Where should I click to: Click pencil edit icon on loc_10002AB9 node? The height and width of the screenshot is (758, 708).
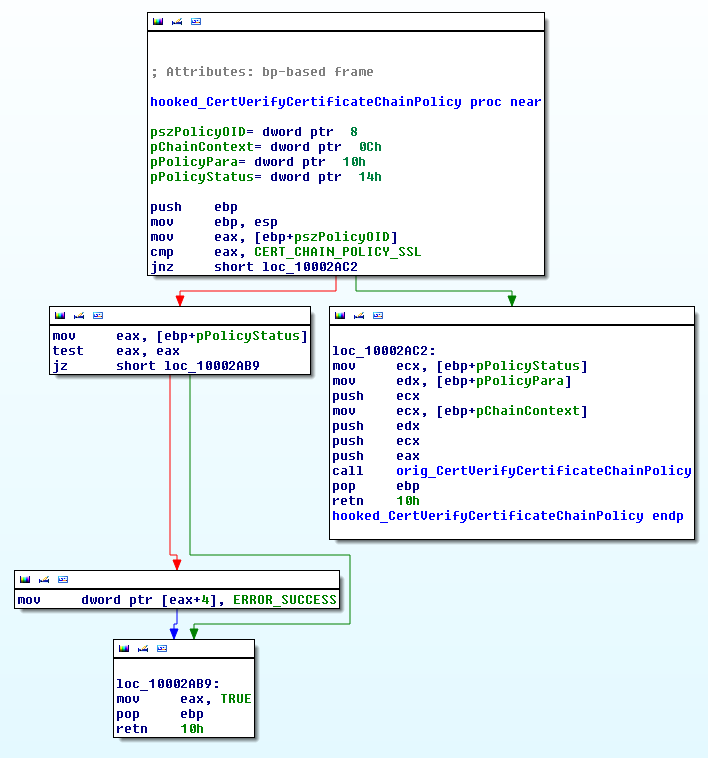(x=143, y=649)
